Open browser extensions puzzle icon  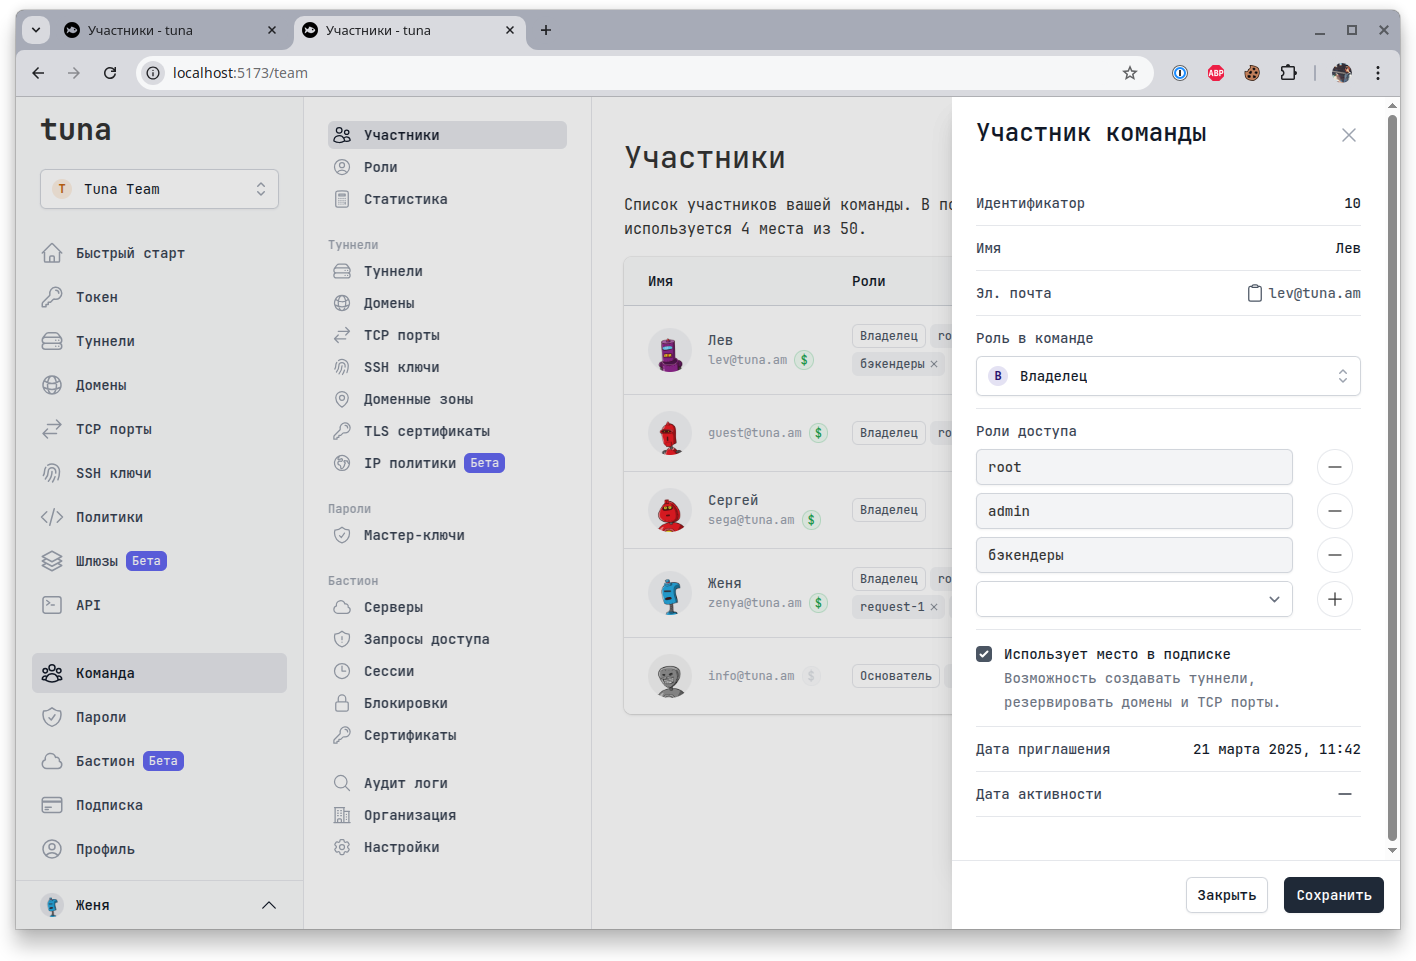click(1288, 73)
